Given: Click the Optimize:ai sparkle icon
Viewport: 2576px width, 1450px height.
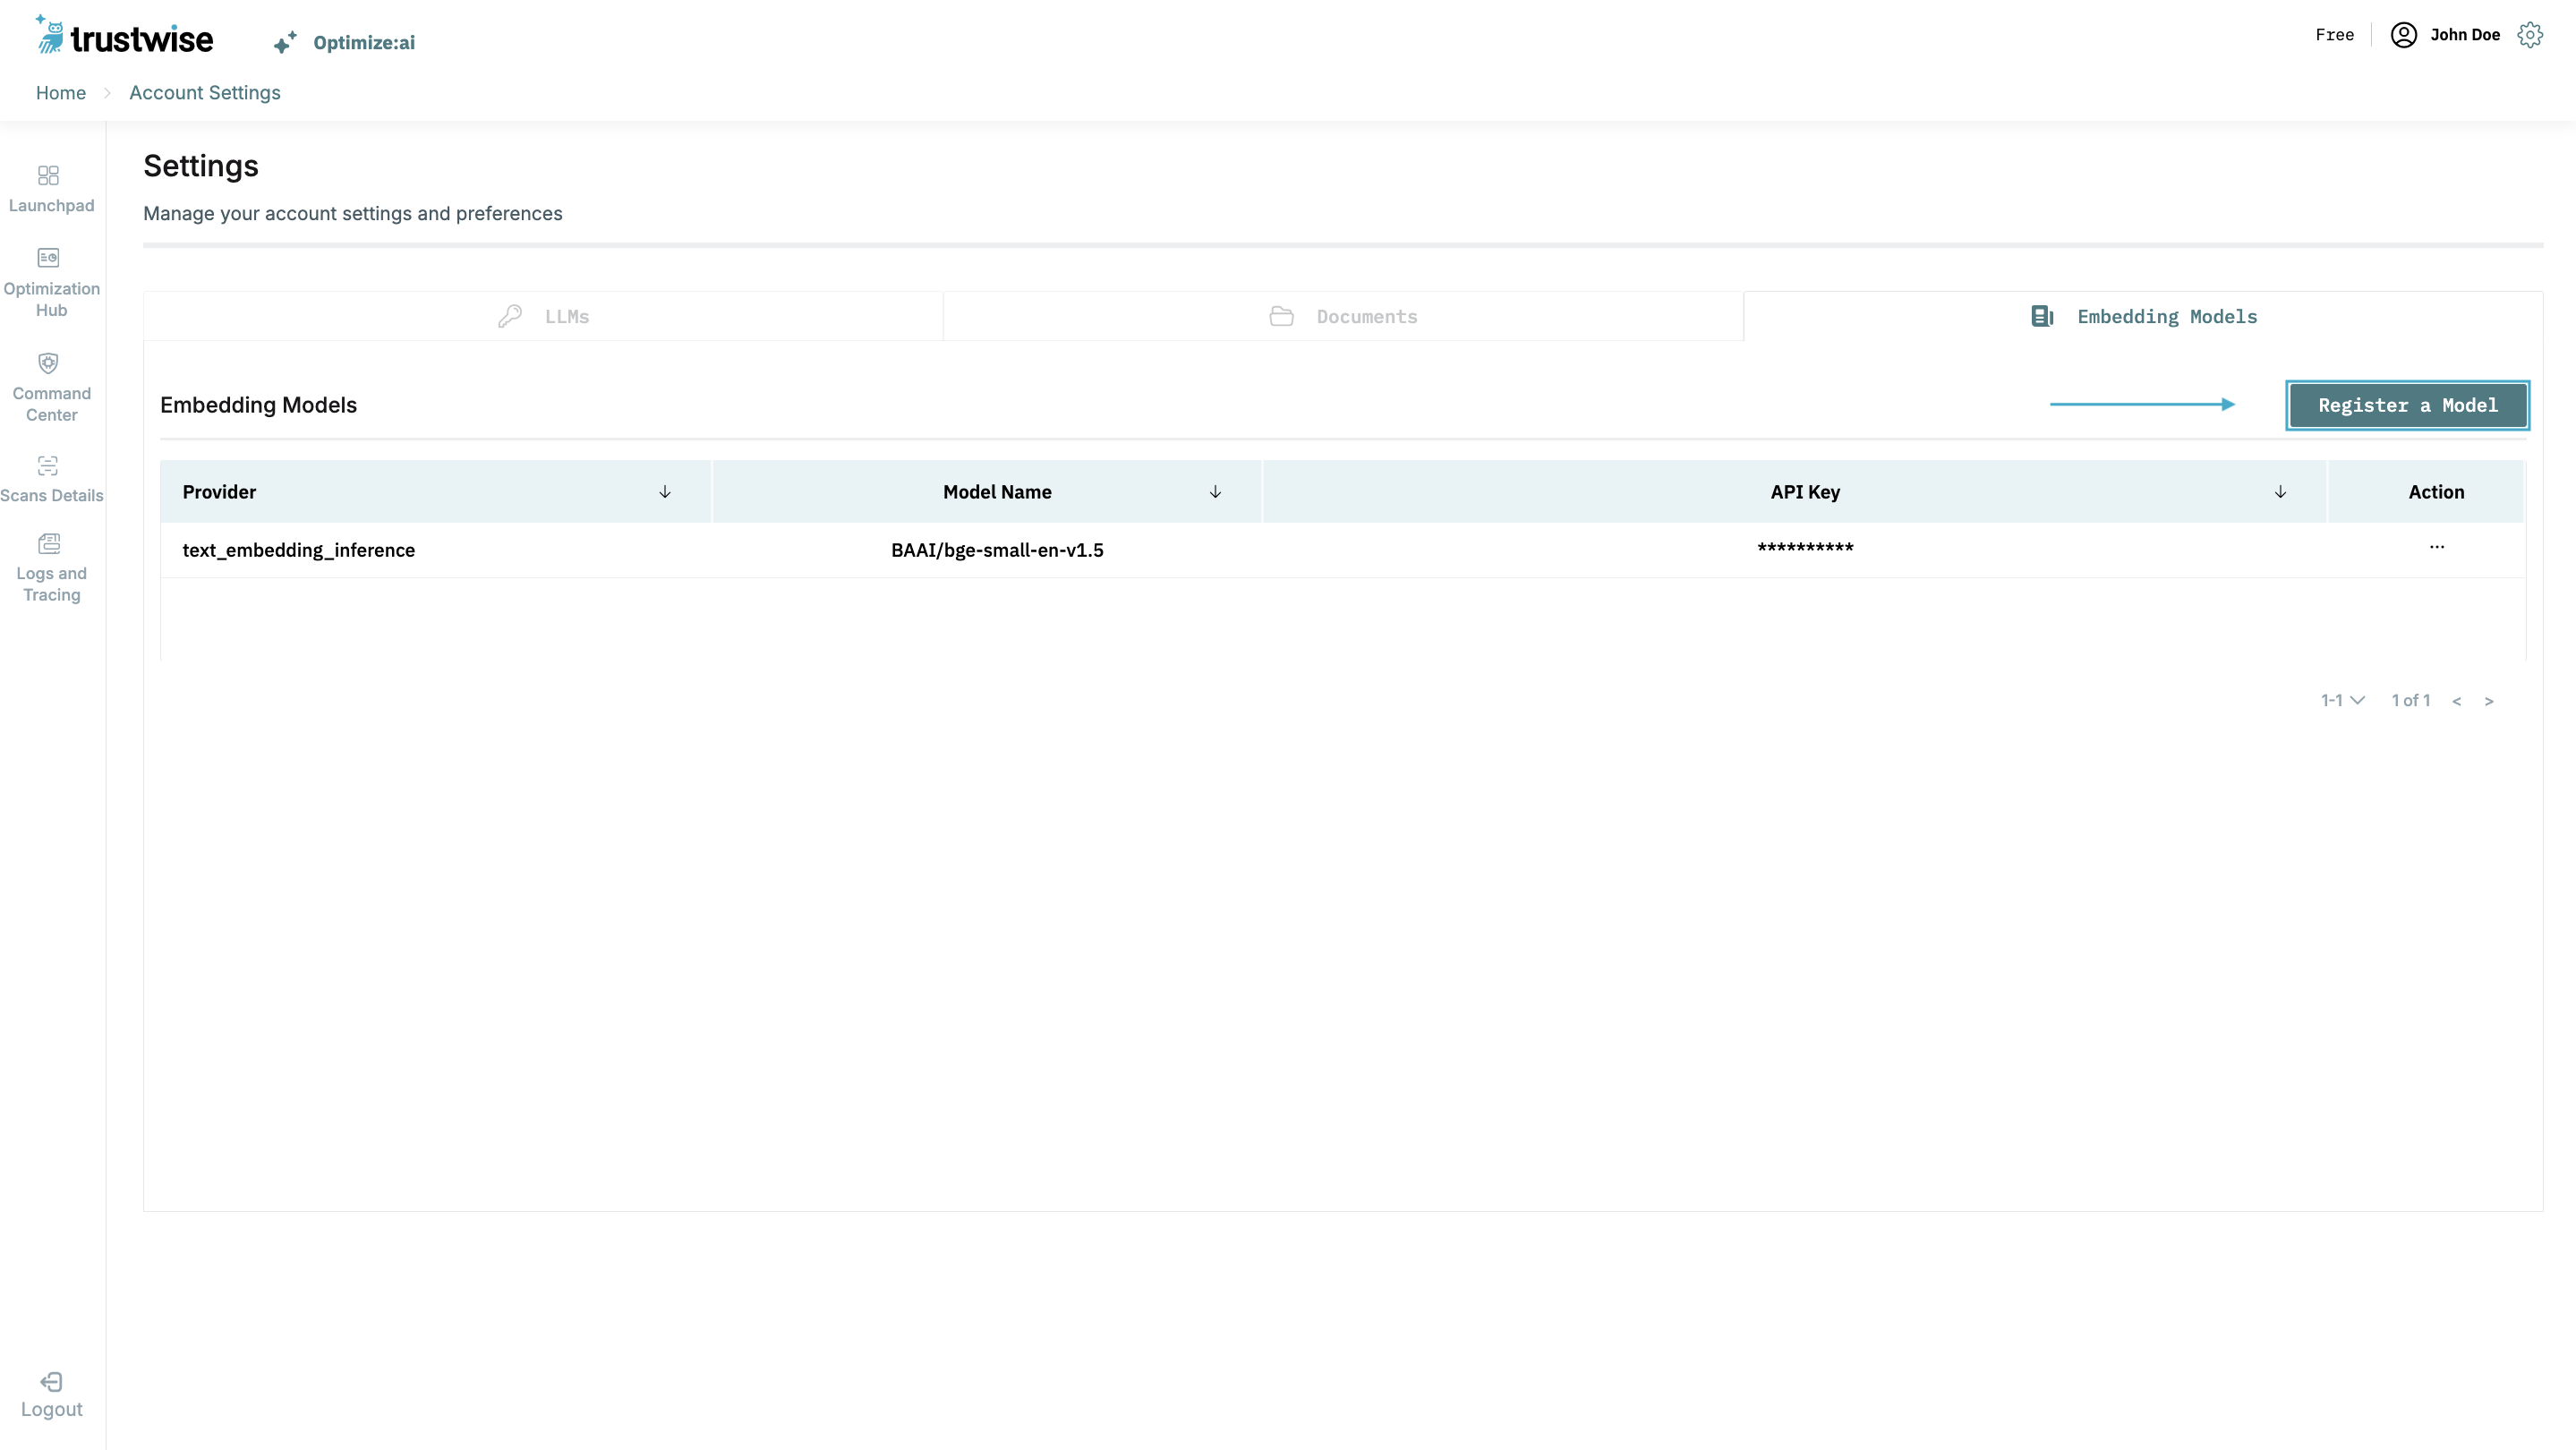Looking at the screenshot, I should [285, 42].
